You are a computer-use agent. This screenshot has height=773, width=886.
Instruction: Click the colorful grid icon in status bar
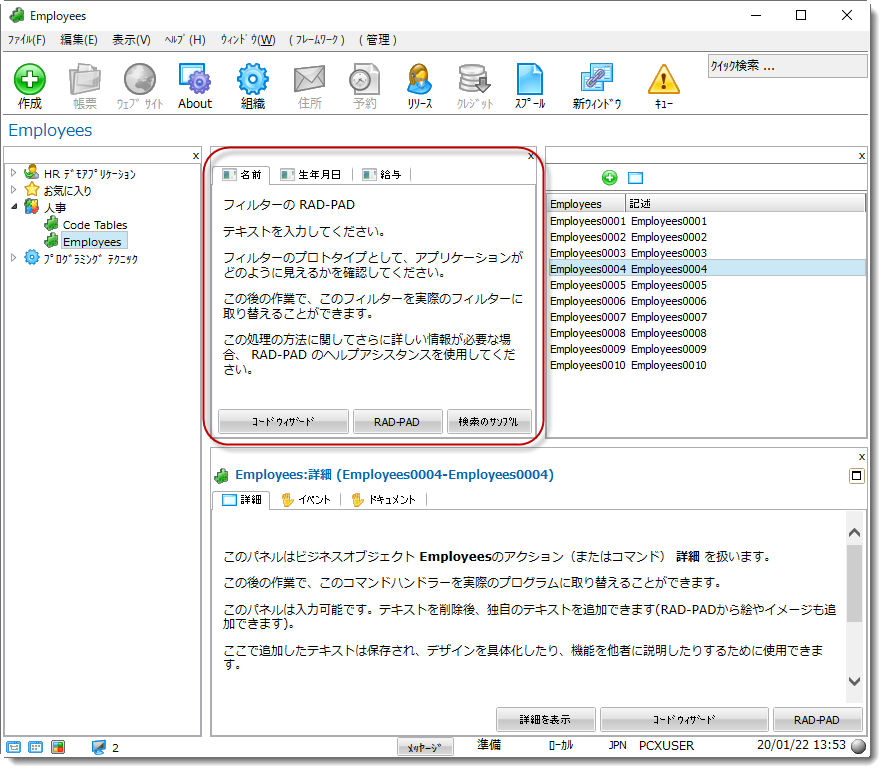click(x=58, y=748)
